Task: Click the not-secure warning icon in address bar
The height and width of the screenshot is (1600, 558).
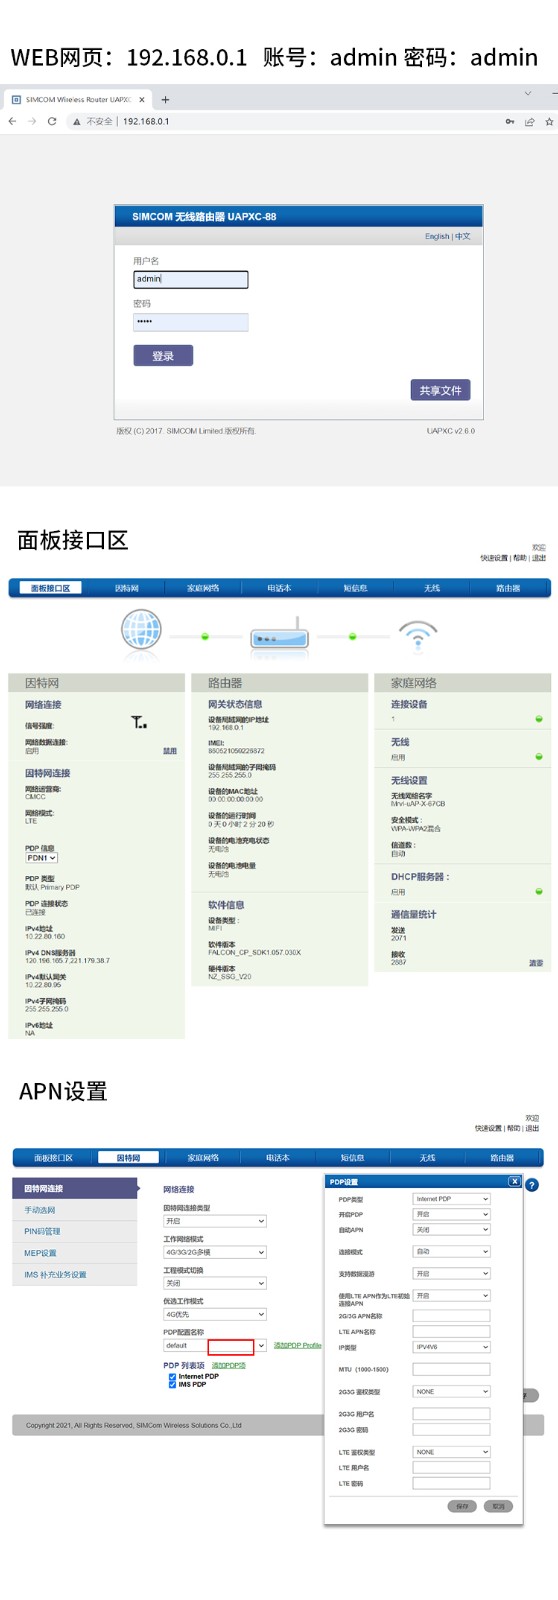Action: click(x=76, y=122)
